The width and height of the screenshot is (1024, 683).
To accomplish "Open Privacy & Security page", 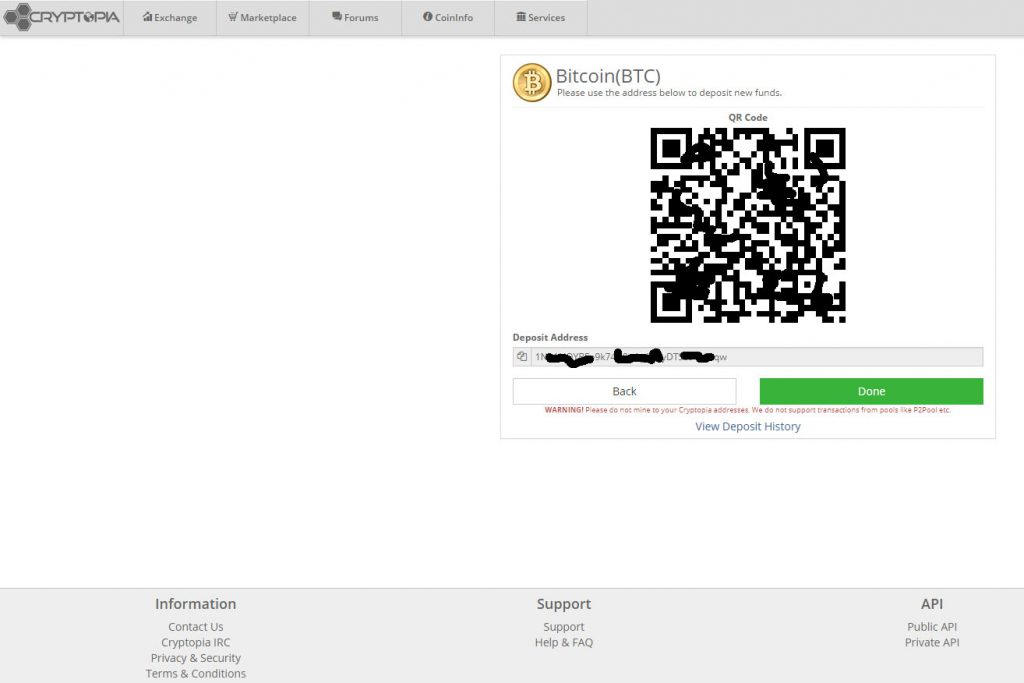I will 196,658.
